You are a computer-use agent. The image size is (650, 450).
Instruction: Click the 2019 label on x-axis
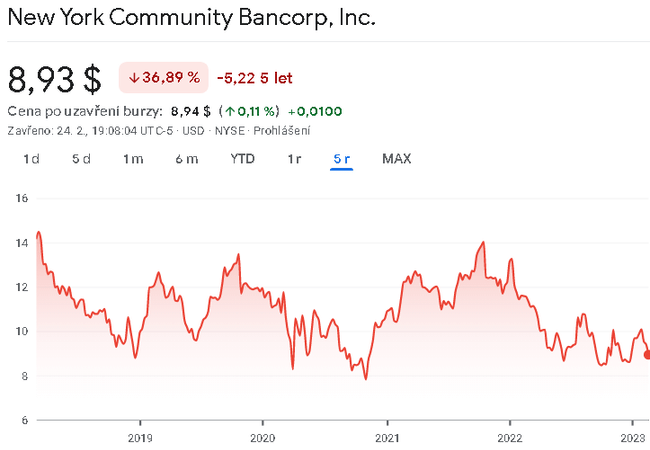(x=139, y=437)
